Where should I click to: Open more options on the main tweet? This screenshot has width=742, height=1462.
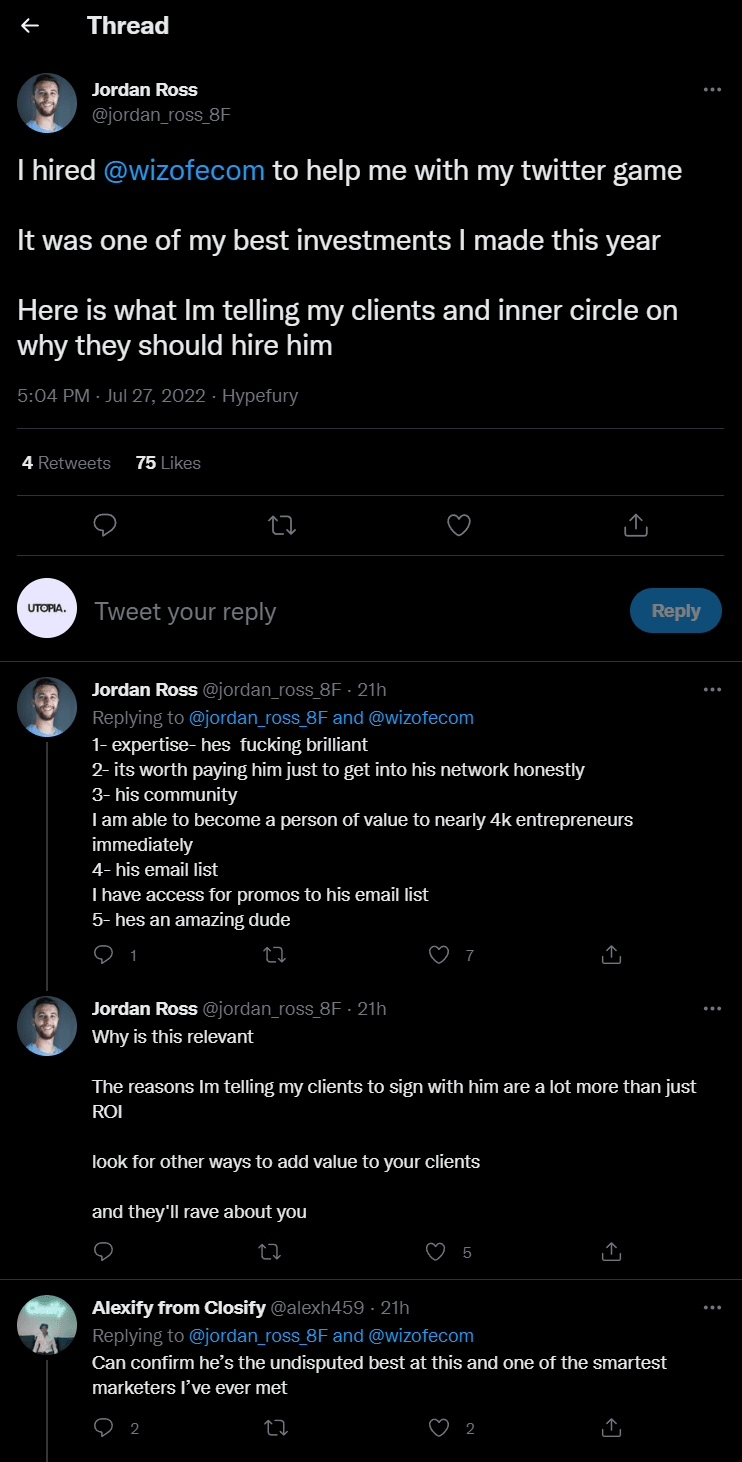tap(712, 89)
